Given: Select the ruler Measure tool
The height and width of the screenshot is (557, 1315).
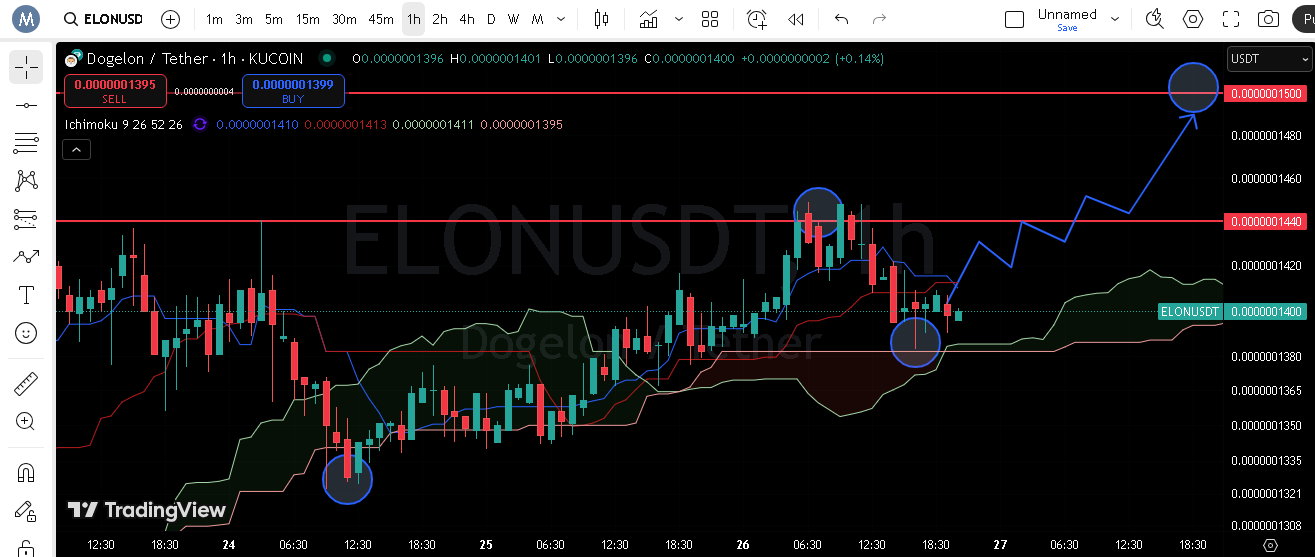Looking at the screenshot, I should pyautogui.click(x=26, y=384).
